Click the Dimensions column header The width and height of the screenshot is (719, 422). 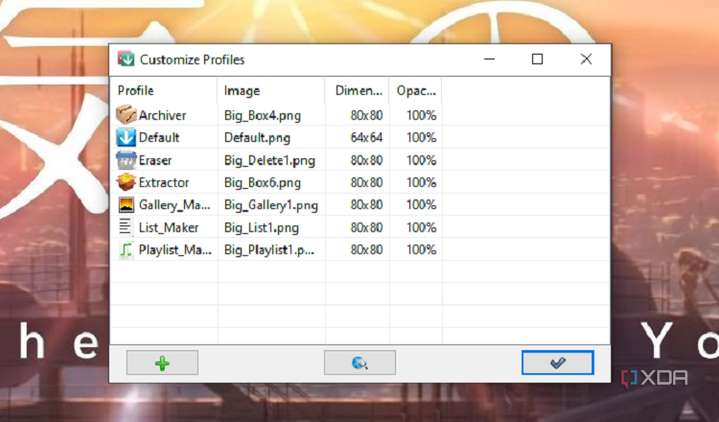[x=357, y=90]
